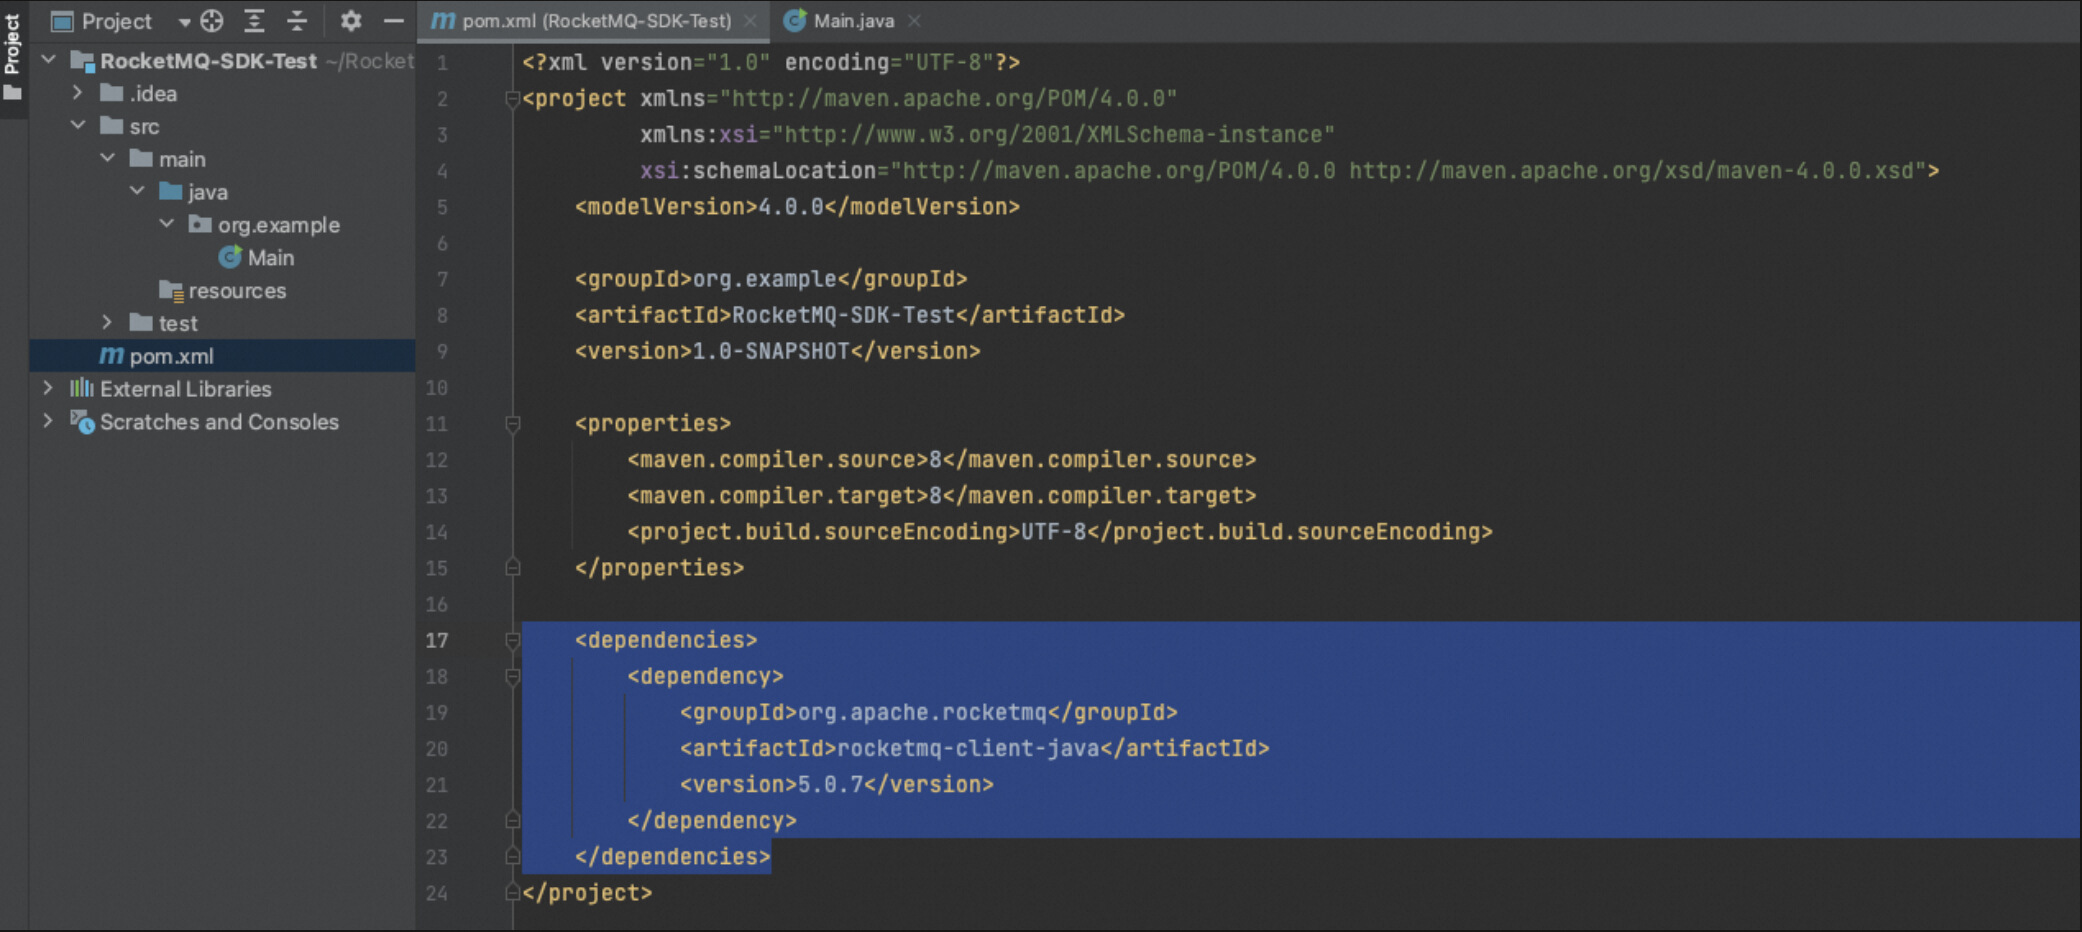Click the Collapse All icon in Project toolbar
The height and width of the screenshot is (932, 2082).
point(297,20)
